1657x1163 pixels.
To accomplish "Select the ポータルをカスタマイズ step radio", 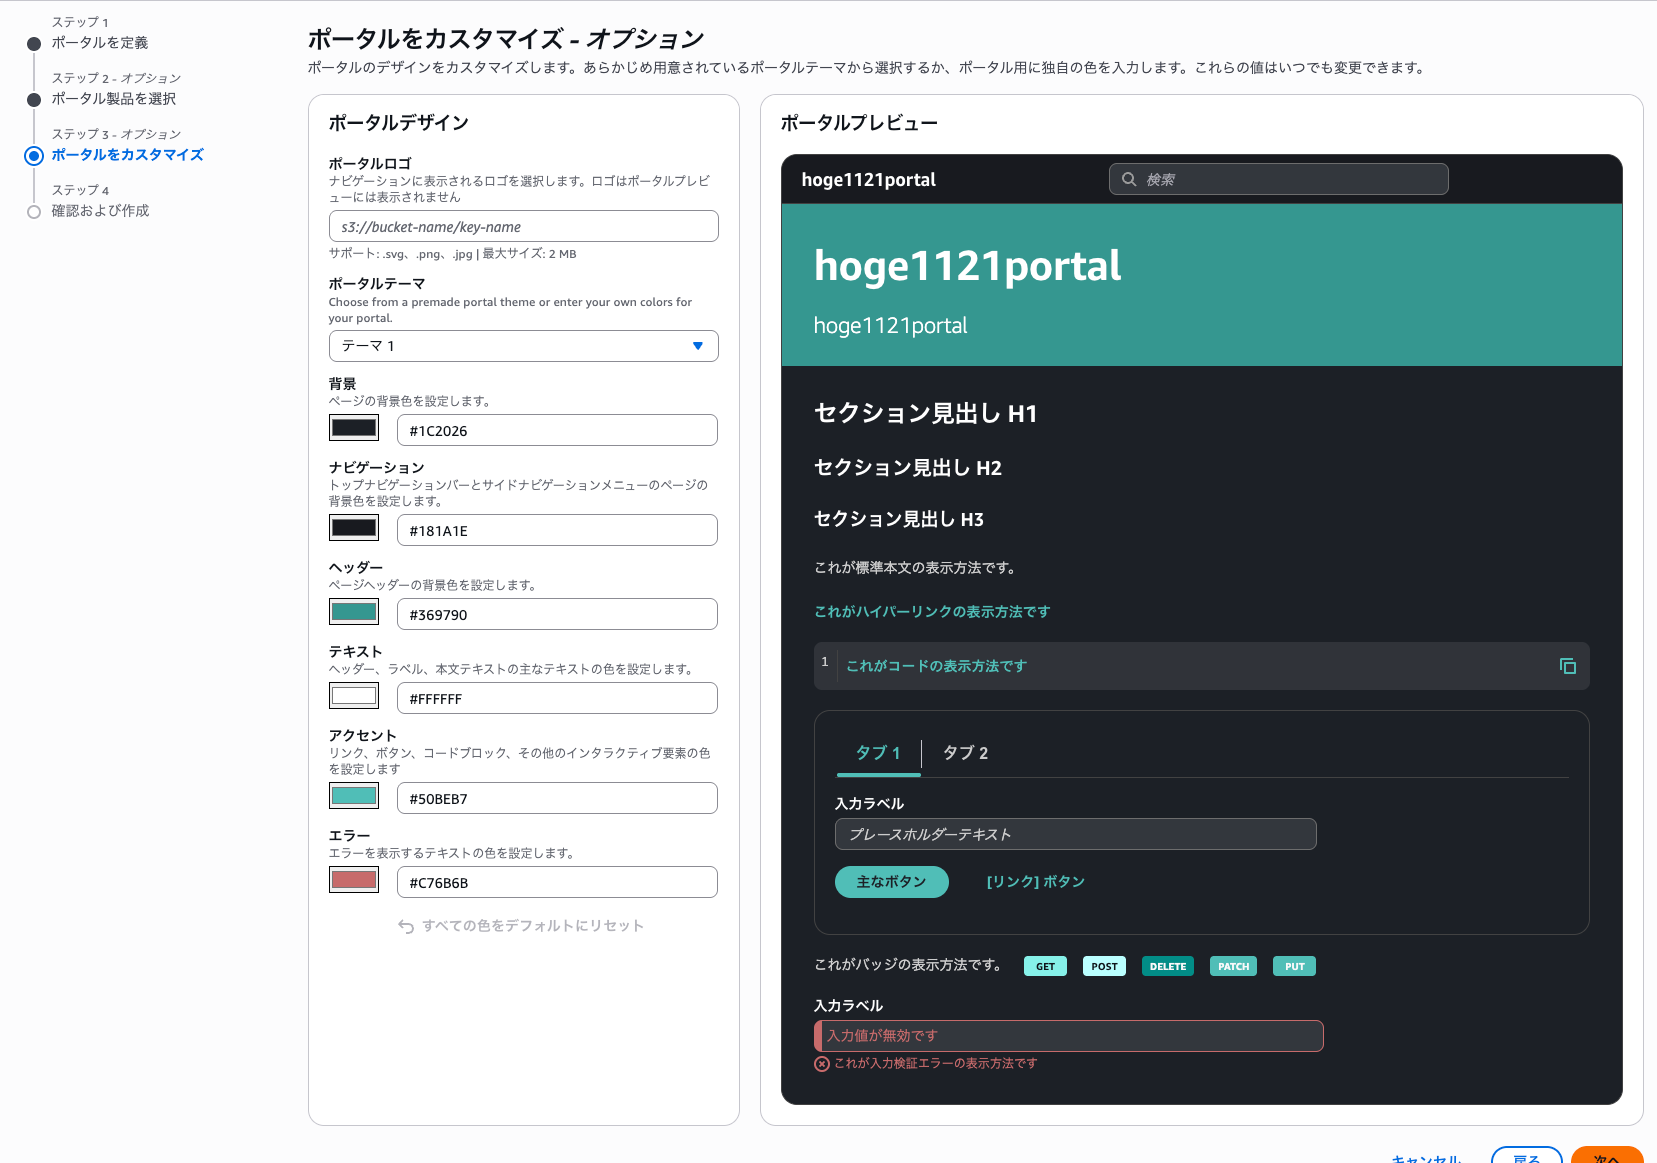I will pyautogui.click(x=34, y=155).
